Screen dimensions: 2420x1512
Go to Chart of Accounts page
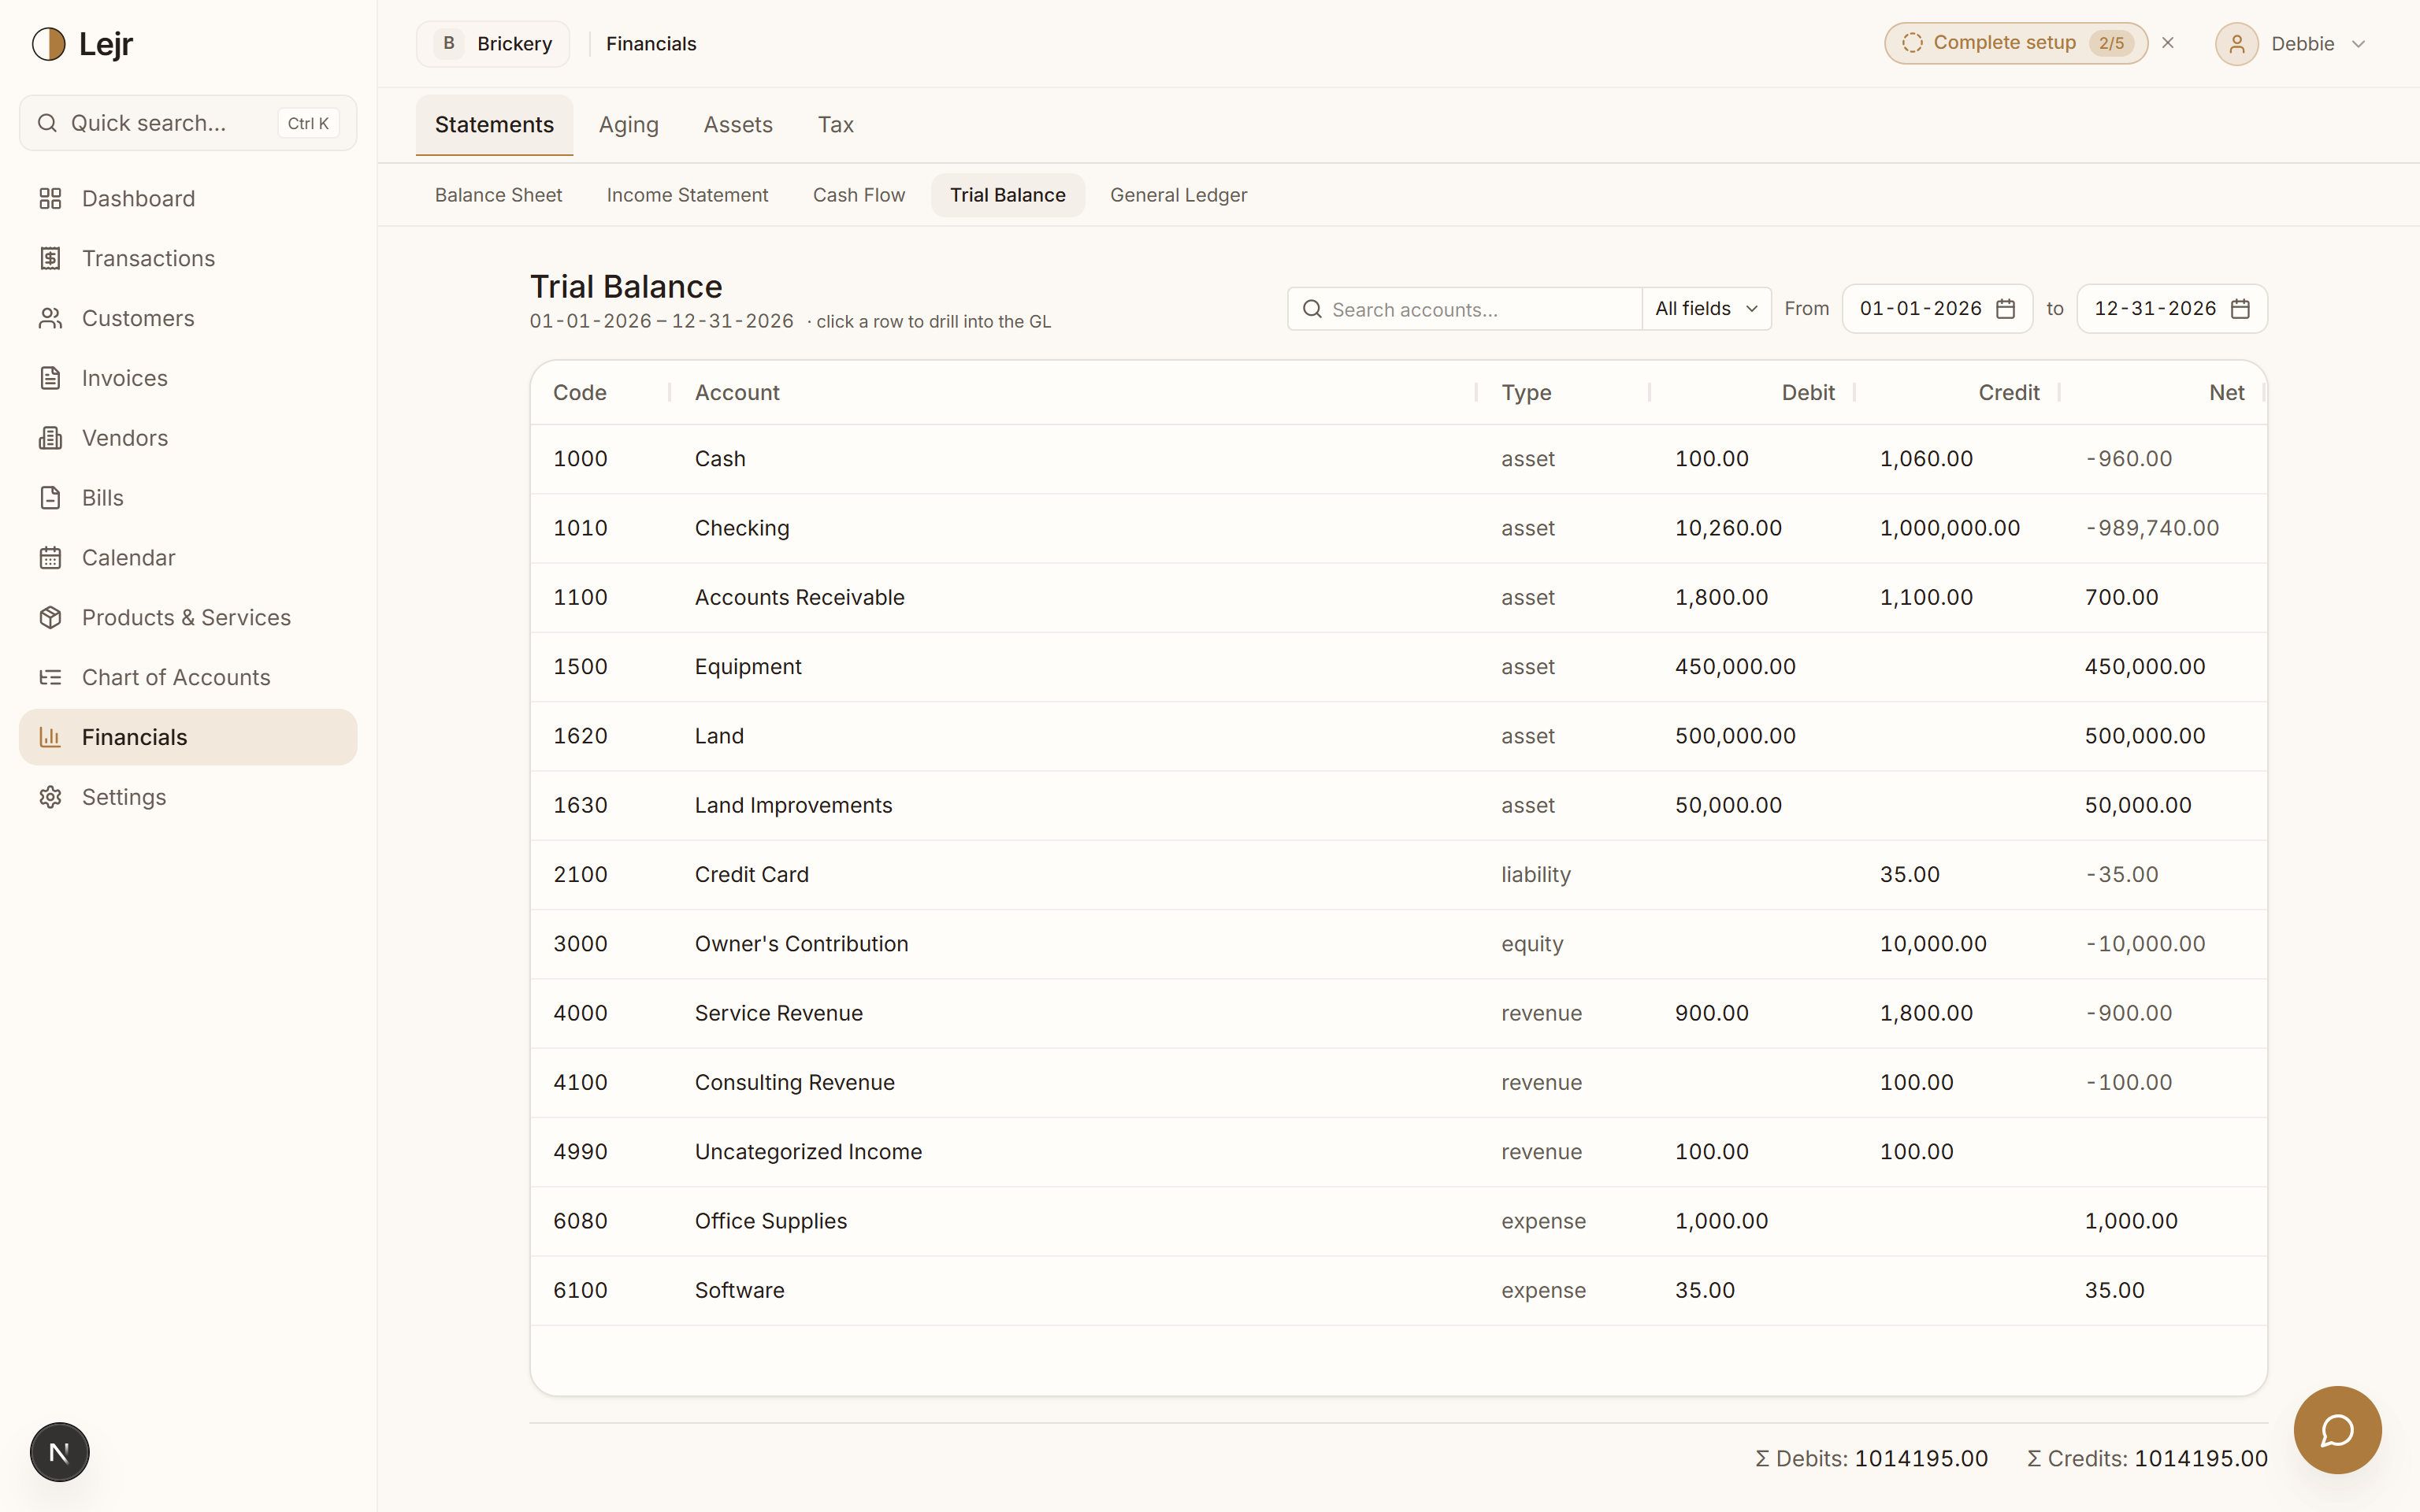click(x=188, y=678)
